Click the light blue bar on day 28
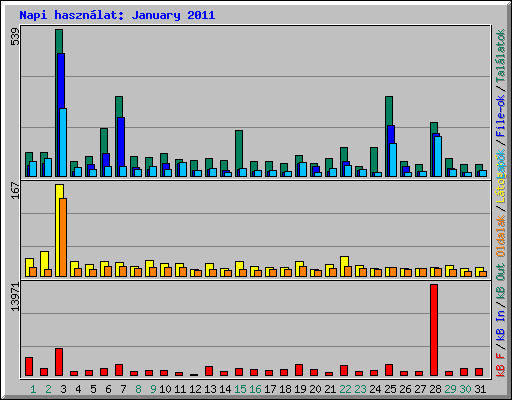This screenshot has width=512, height=400. pos(438,156)
